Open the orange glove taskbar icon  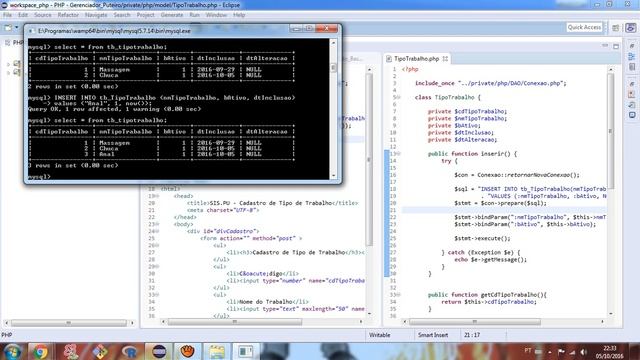[187, 351]
